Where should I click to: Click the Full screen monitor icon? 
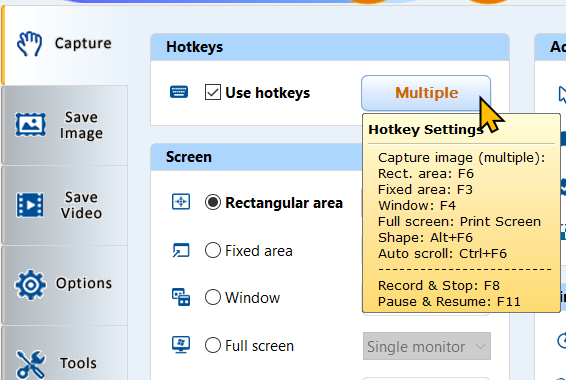pyautogui.click(x=181, y=345)
